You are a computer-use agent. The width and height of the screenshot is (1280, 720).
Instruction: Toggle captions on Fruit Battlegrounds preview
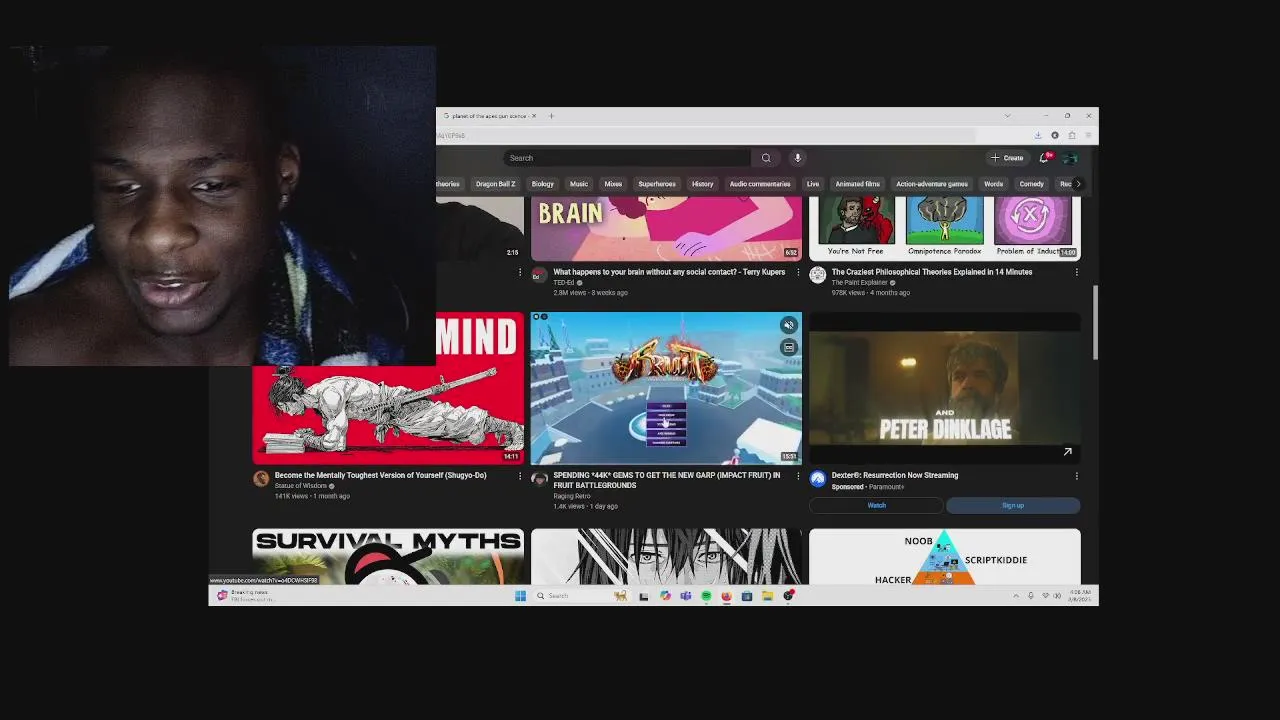[x=789, y=347]
